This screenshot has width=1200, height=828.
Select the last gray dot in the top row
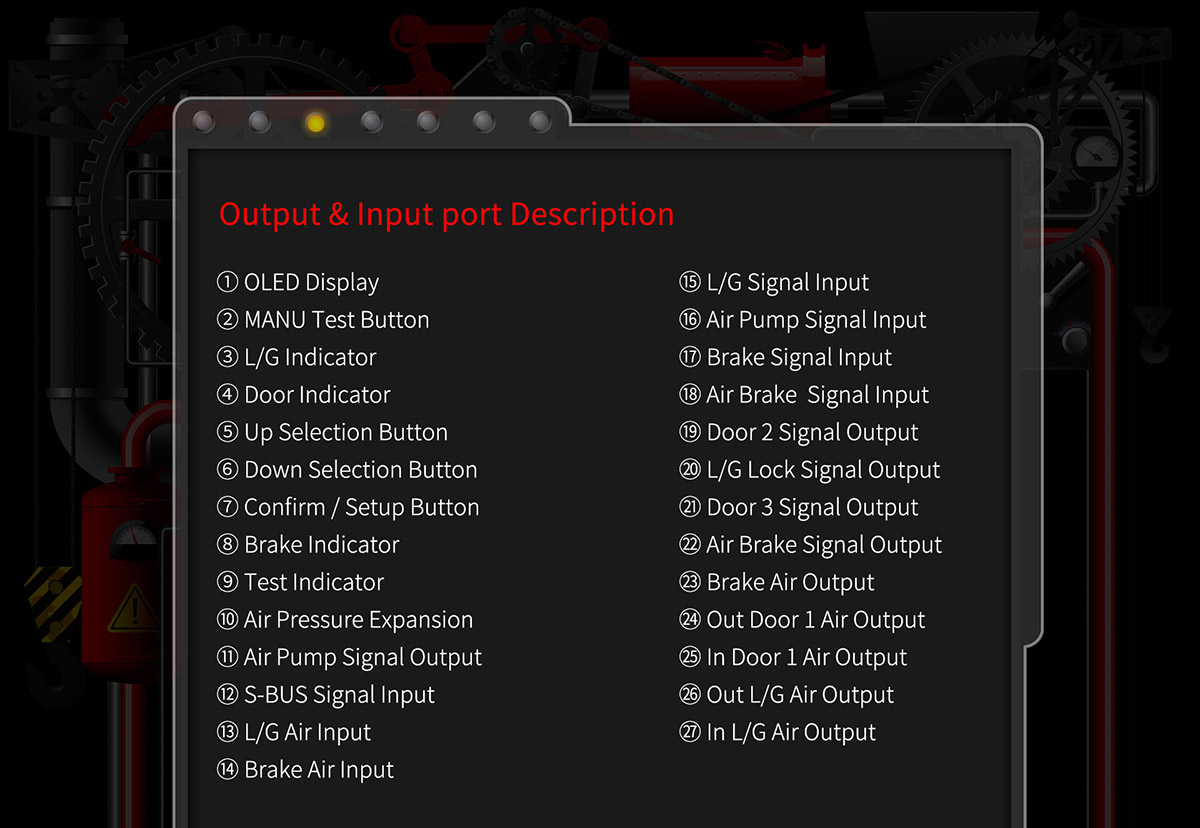(540, 122)
